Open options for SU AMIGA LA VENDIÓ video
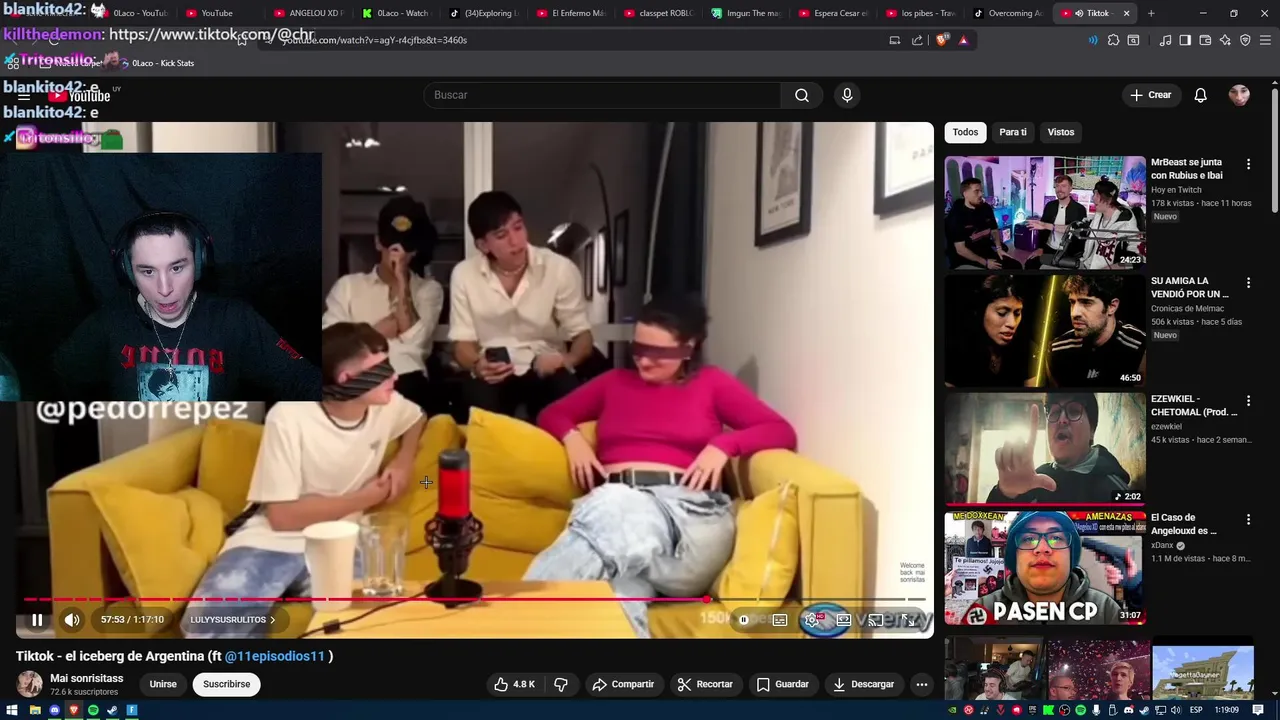1280x720 pixels. point(1248,283)
